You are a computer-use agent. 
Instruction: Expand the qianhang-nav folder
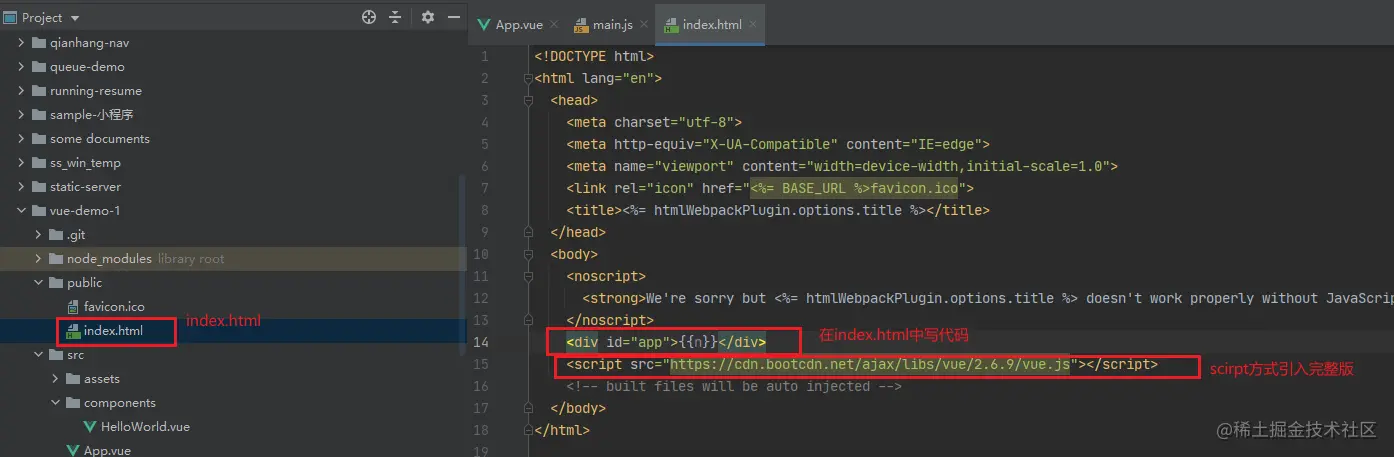[x=21, y=43]
